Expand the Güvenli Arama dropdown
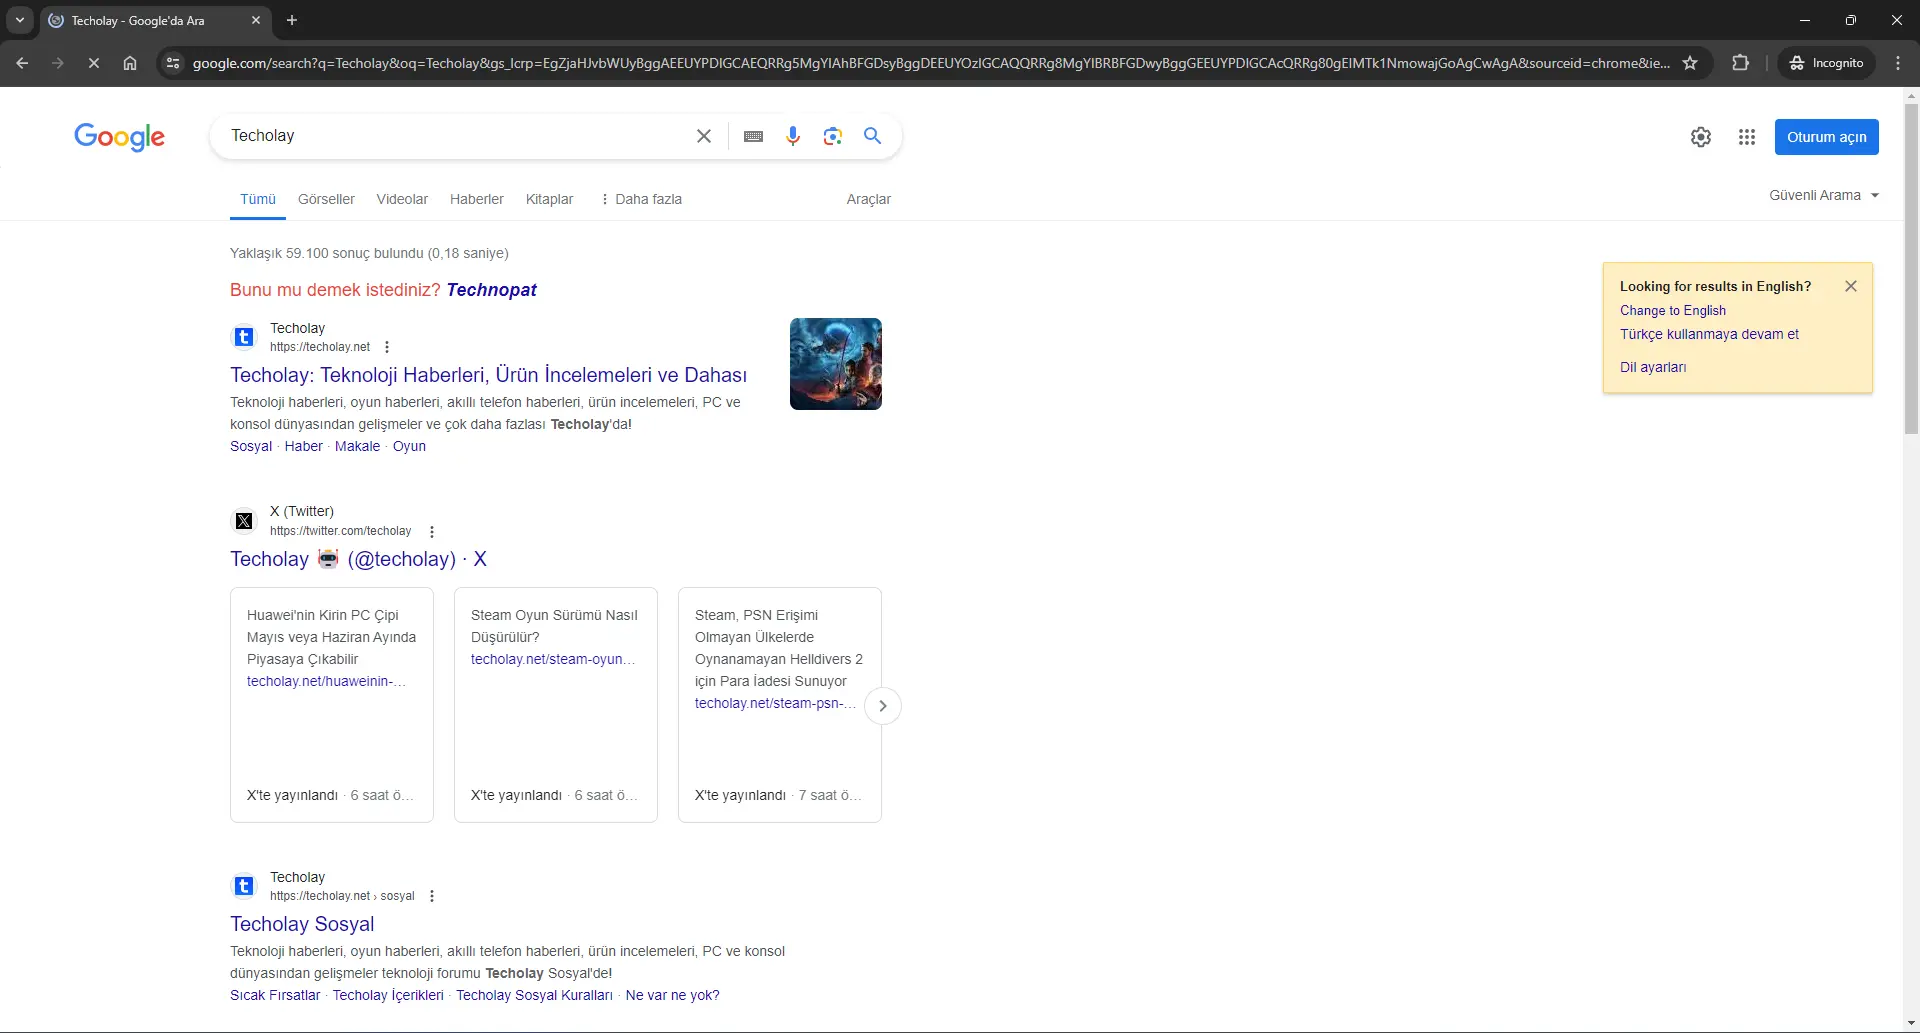The image size is (1920, 1033). tap(1824, 195)
